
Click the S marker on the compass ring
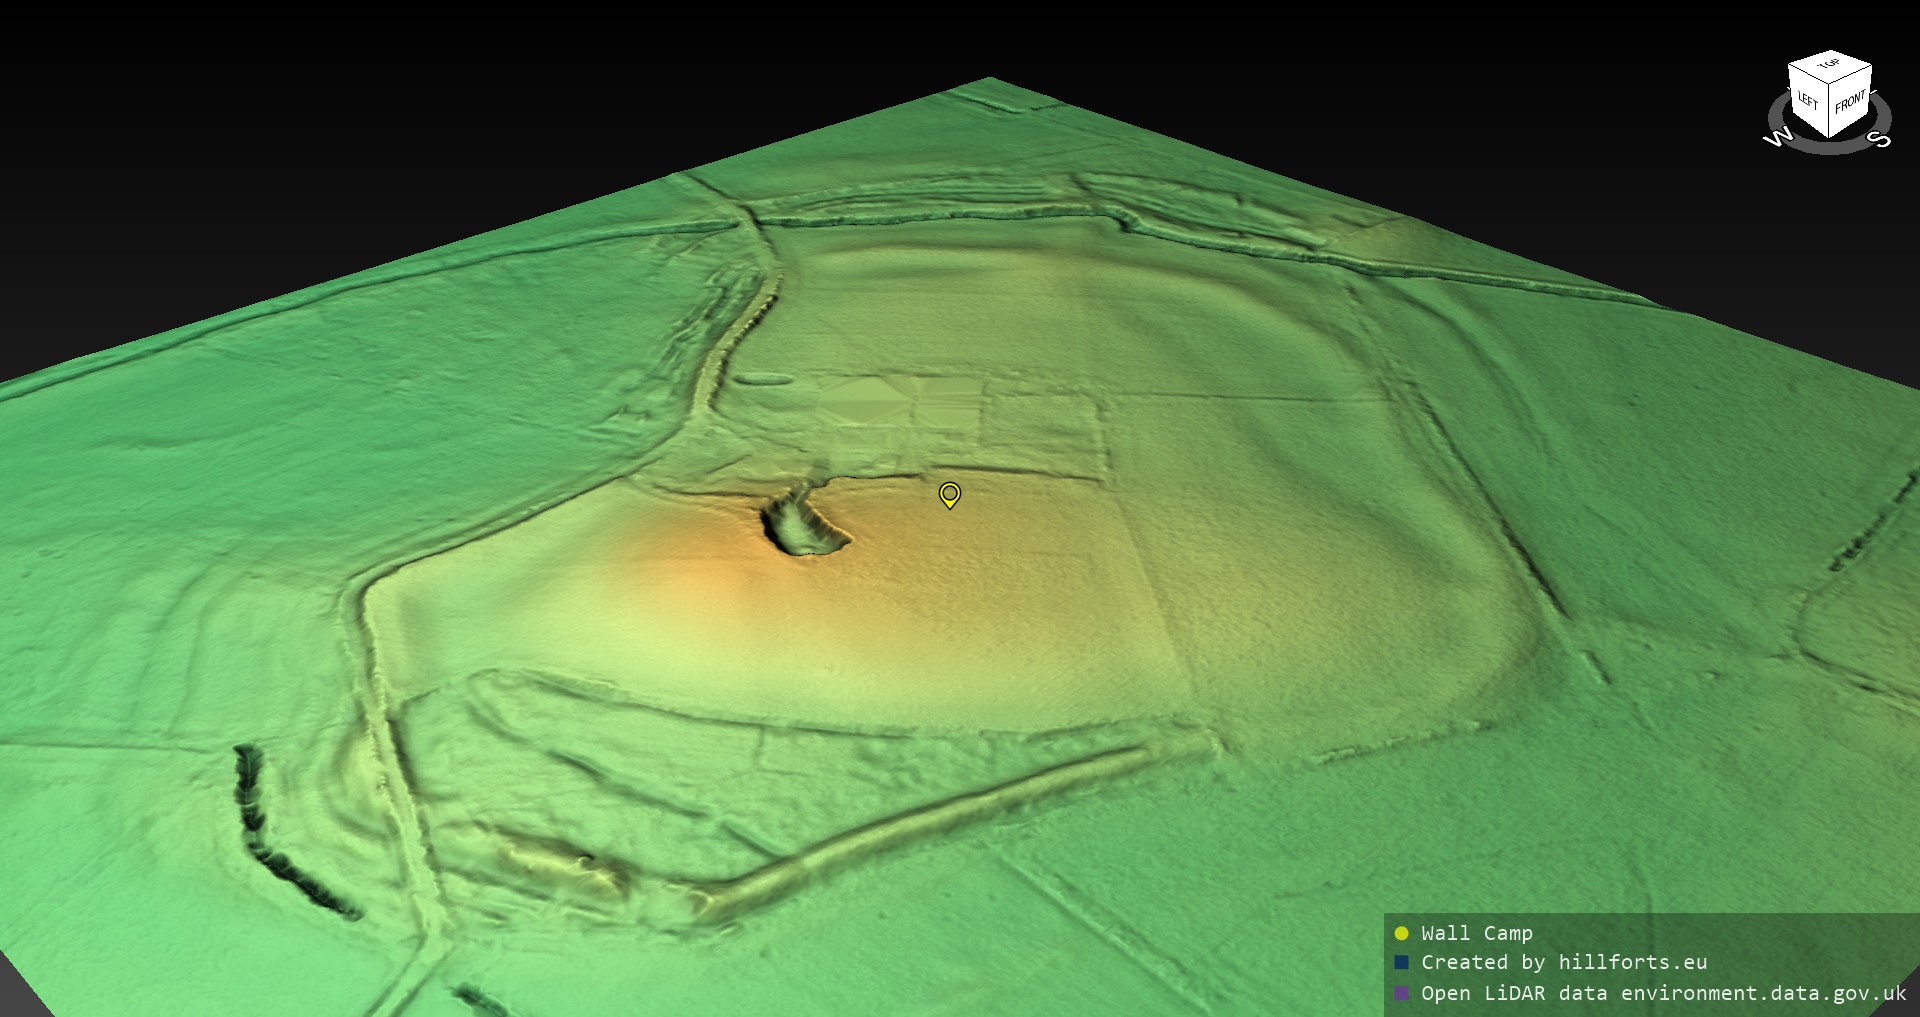coord(1881,139)
